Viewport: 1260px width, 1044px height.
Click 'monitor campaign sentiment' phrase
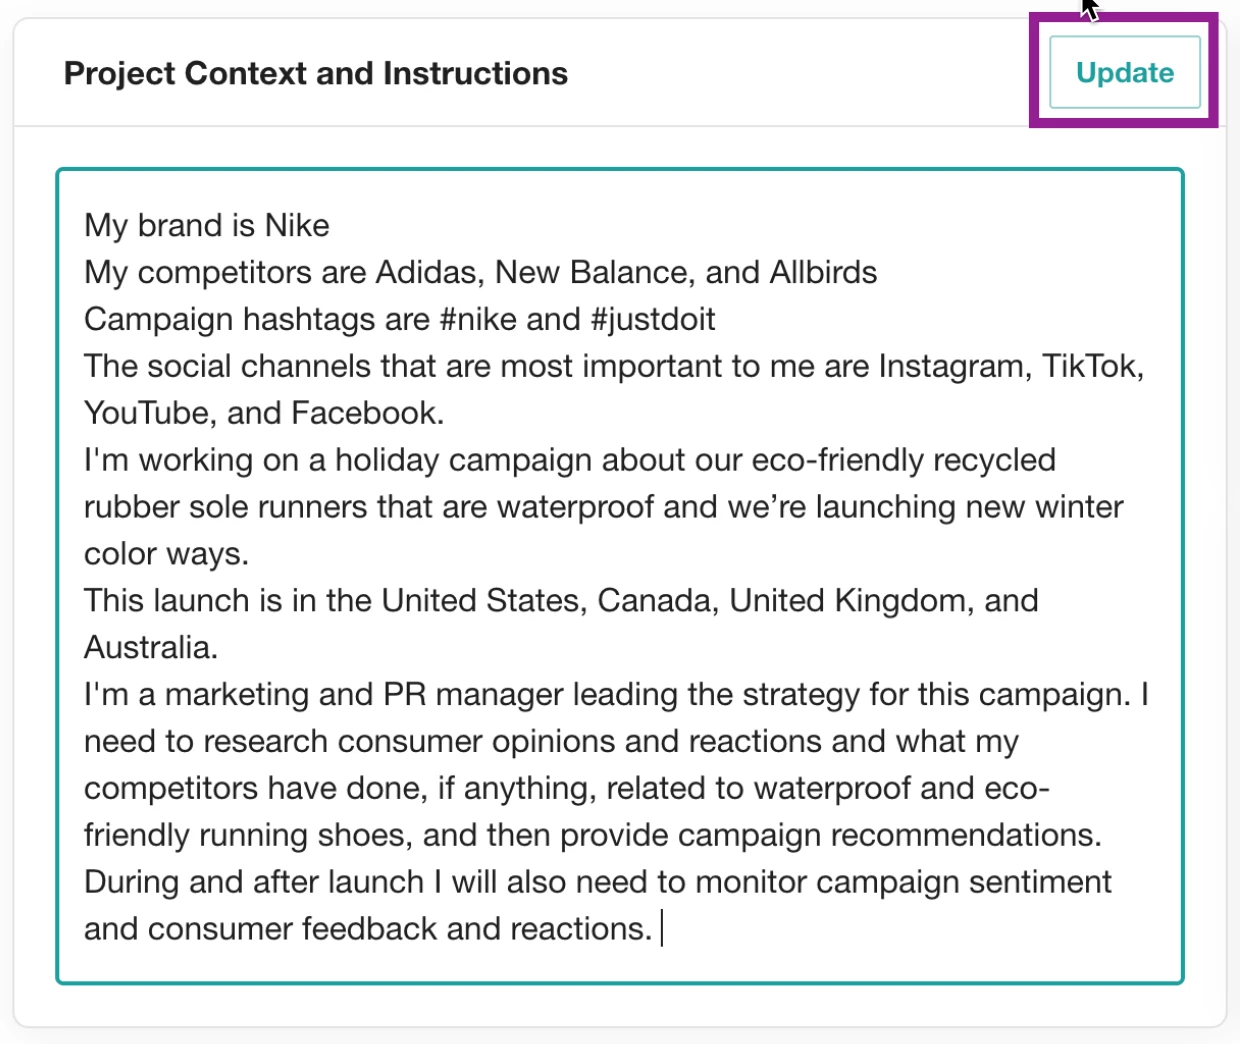903,882
